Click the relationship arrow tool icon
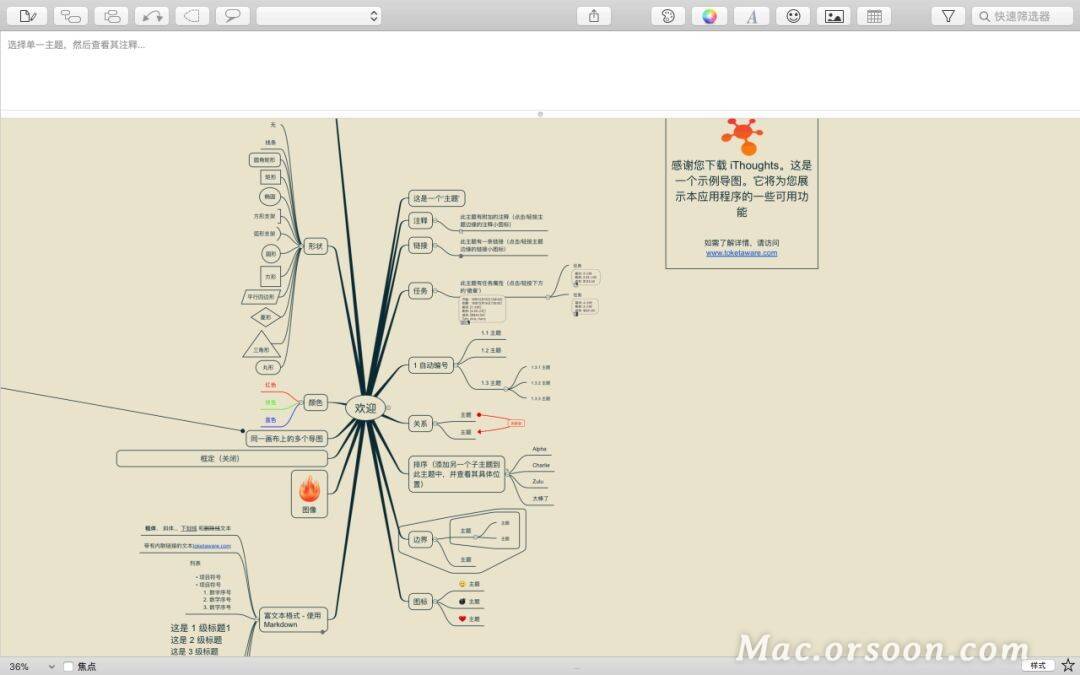Image resolution: width=1080 pixels, height=675 pixels. (x=152, y=16)
